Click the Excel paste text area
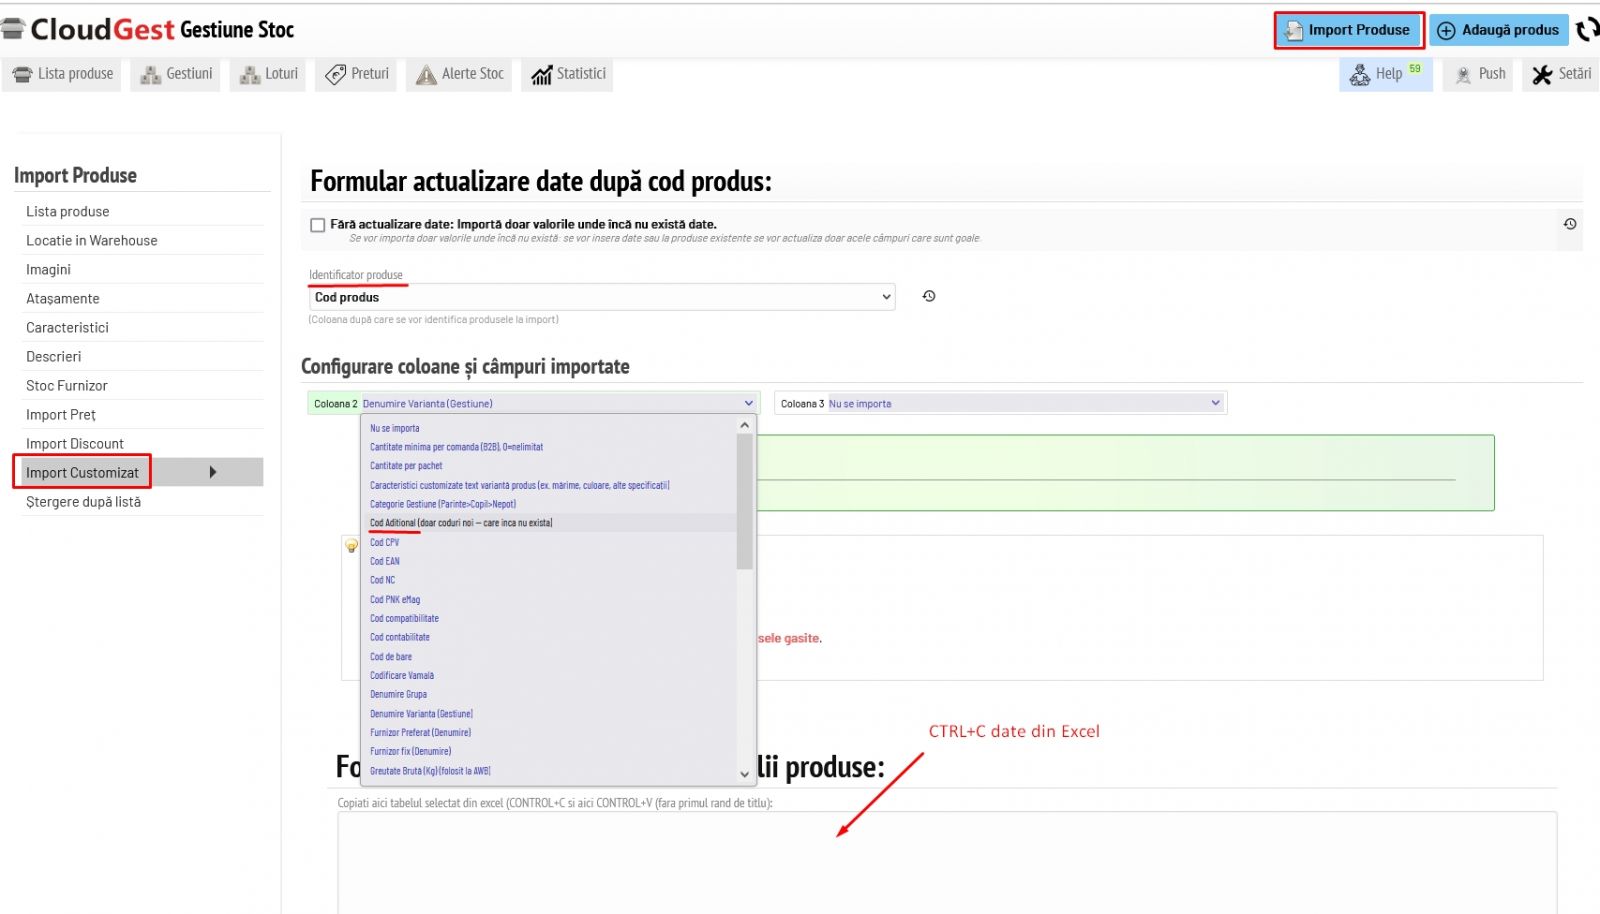This screenshot has width=1600, height=914. (946, 862)
